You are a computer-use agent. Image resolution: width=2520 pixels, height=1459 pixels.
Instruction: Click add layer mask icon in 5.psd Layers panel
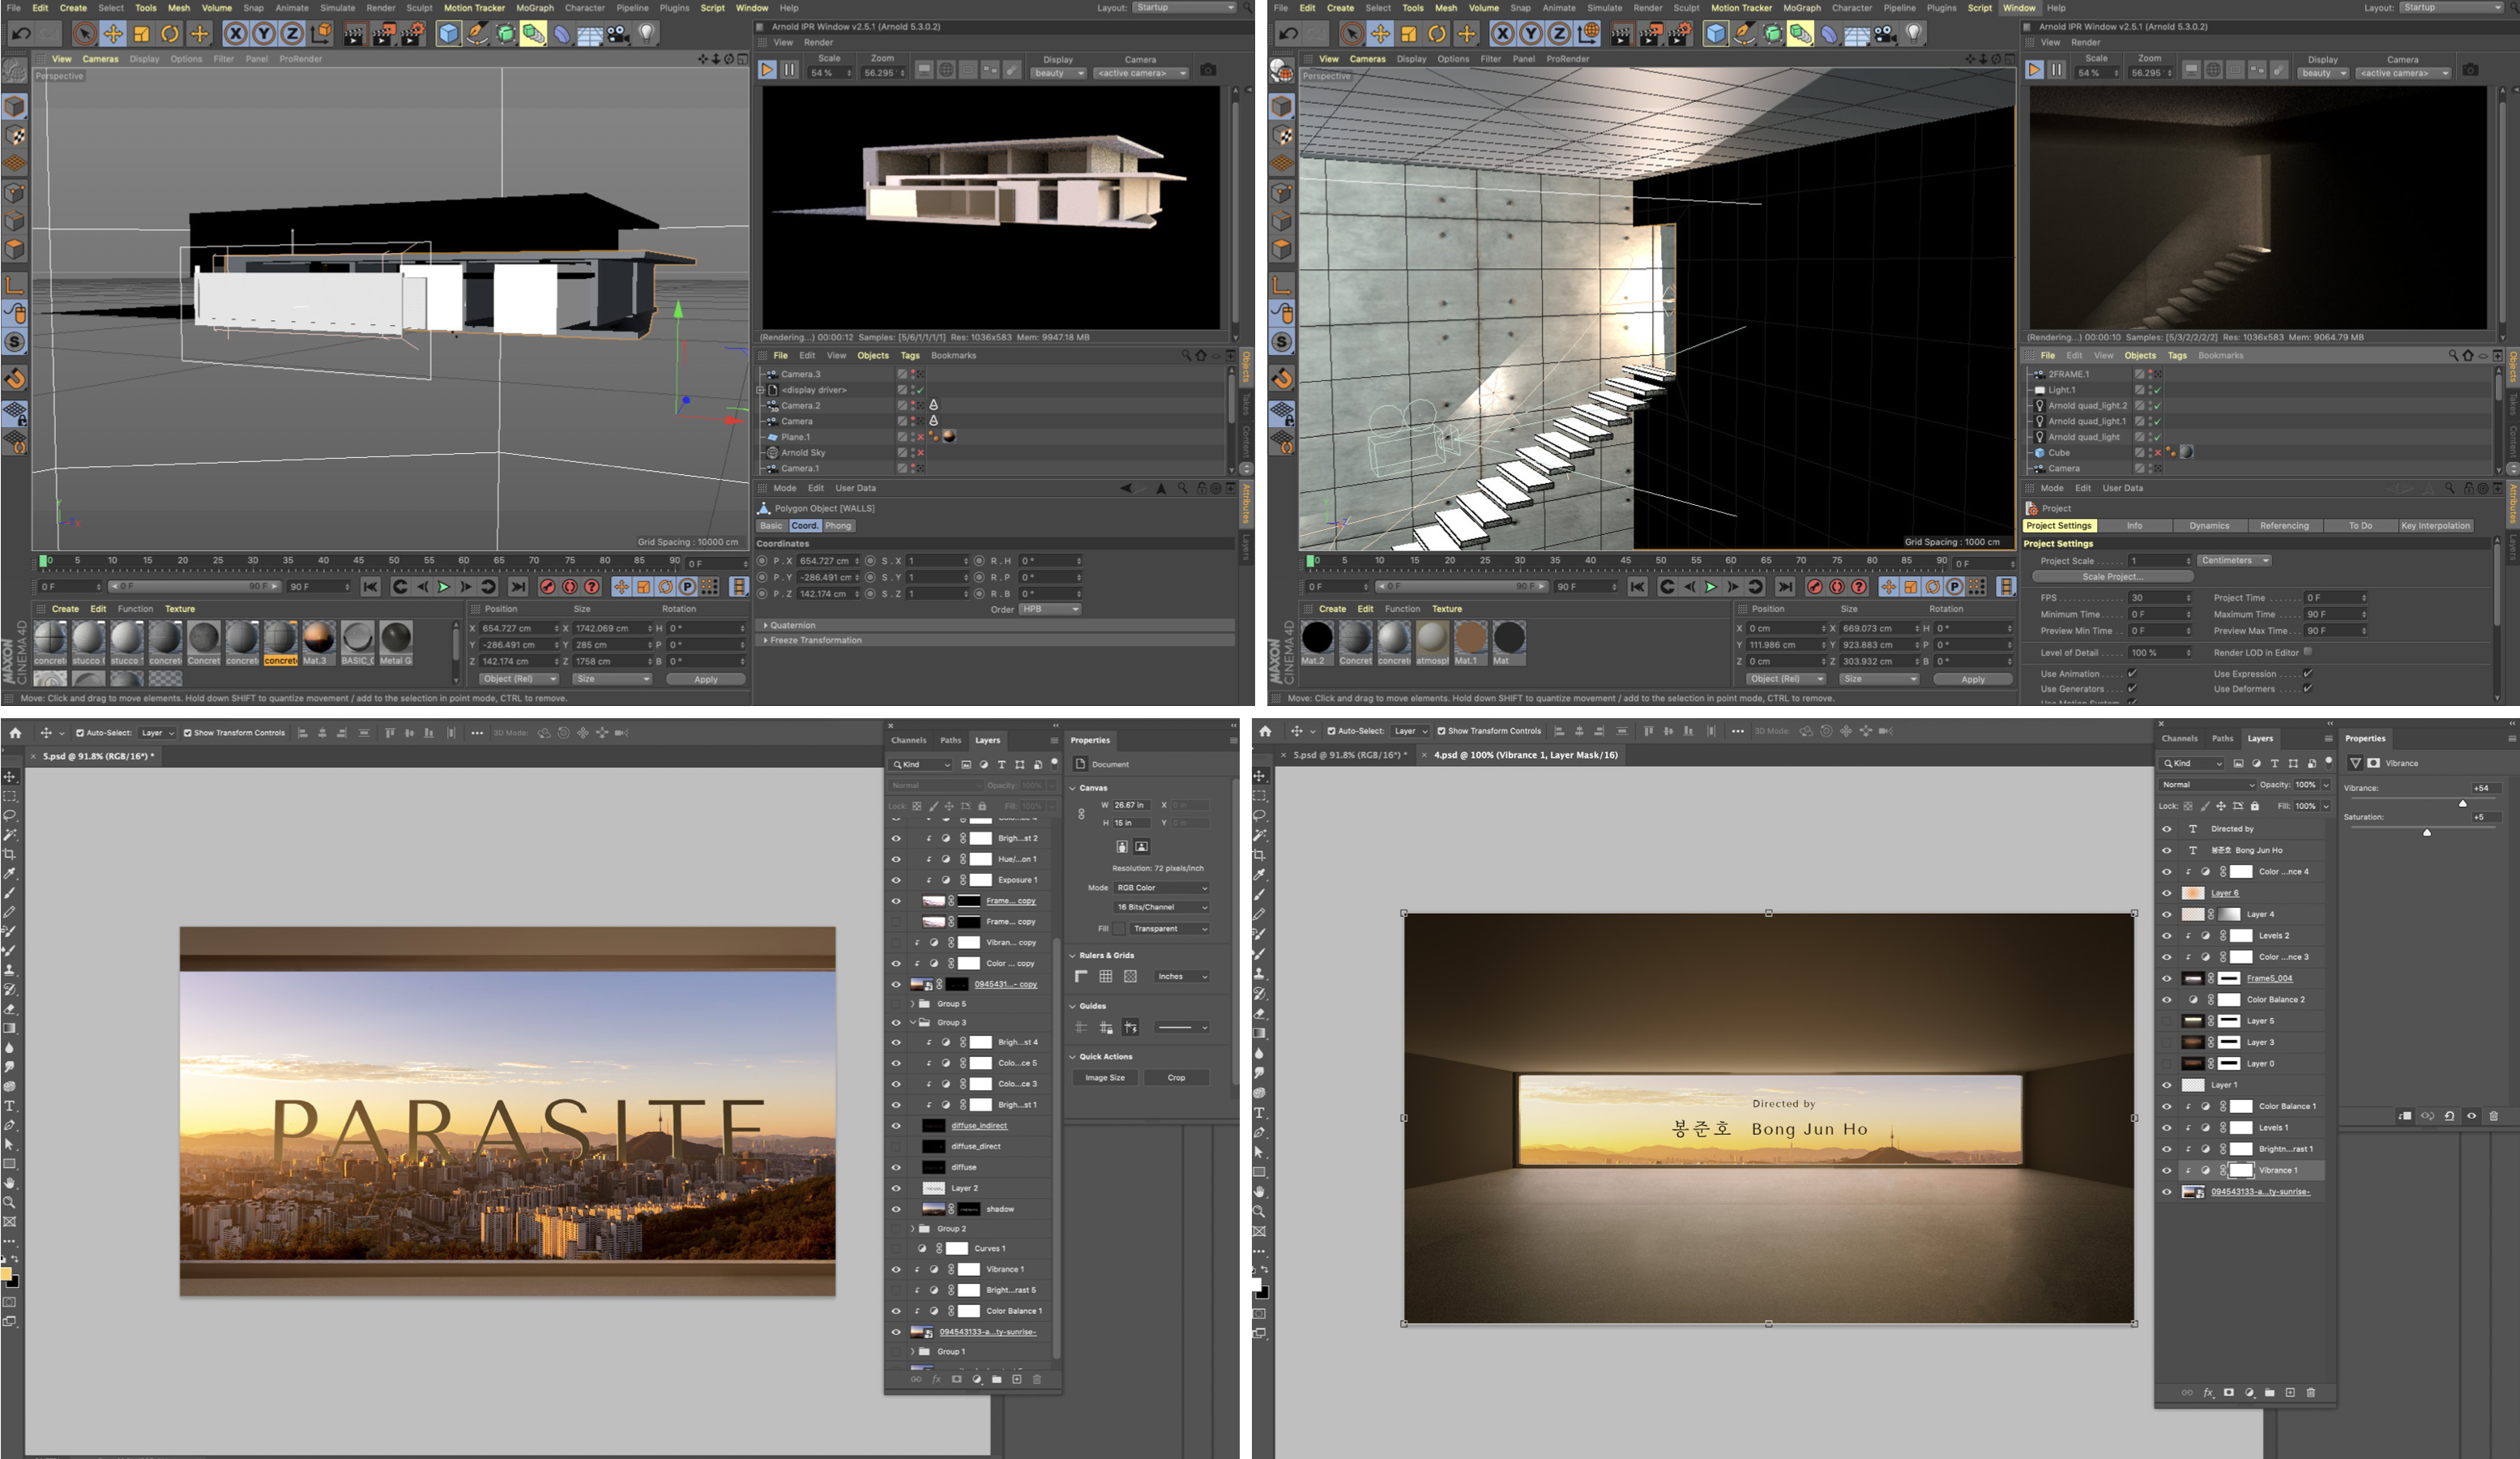(956, 1379)
